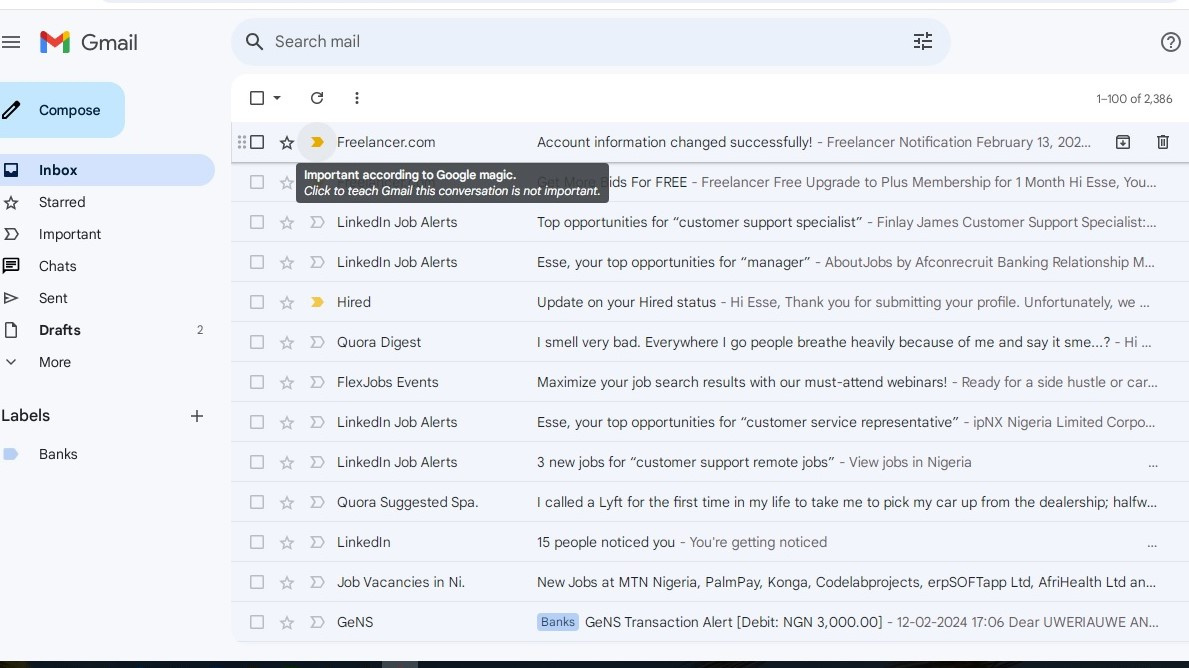Open the GeNS Transaction Alert email
The width and height of the screenshot is (1189, 668).
click(x=733, y=622)
